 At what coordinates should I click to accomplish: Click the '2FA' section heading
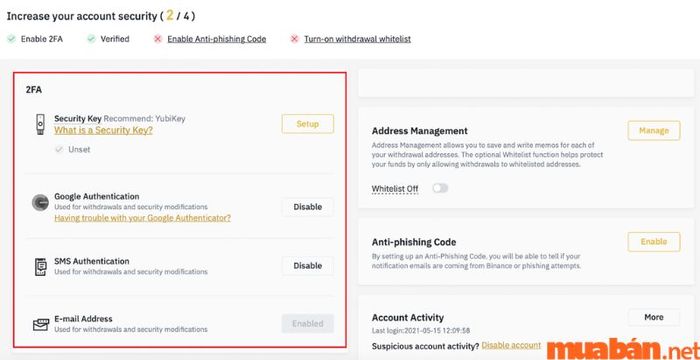(x=33, y=90)
